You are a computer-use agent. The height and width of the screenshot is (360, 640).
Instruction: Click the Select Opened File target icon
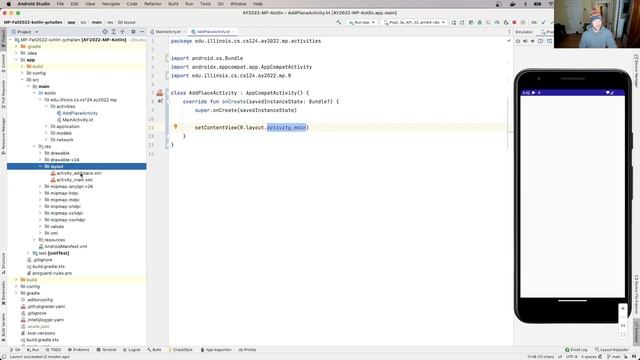point(105,31)
